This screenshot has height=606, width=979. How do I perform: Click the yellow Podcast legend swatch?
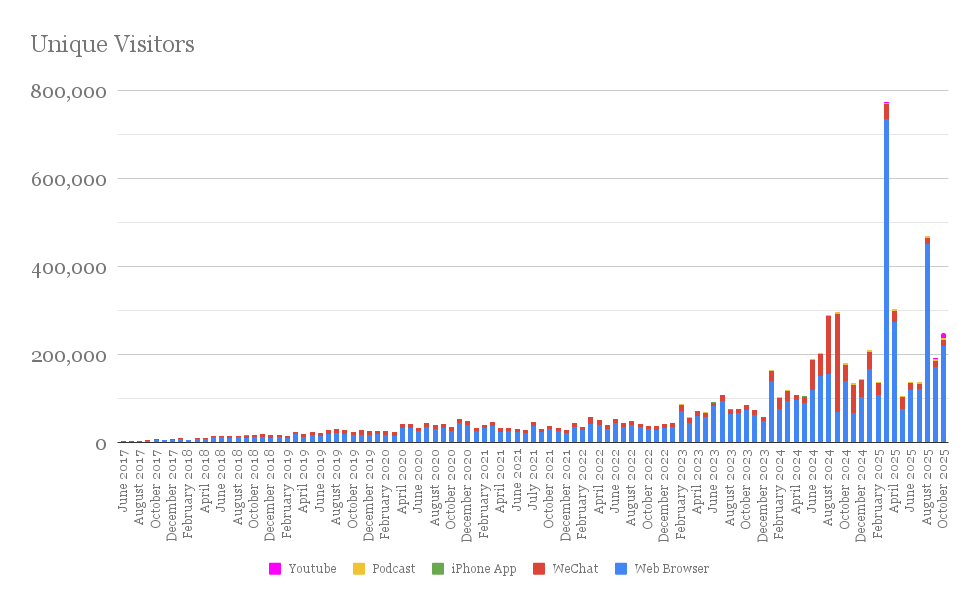coord(359,569)
